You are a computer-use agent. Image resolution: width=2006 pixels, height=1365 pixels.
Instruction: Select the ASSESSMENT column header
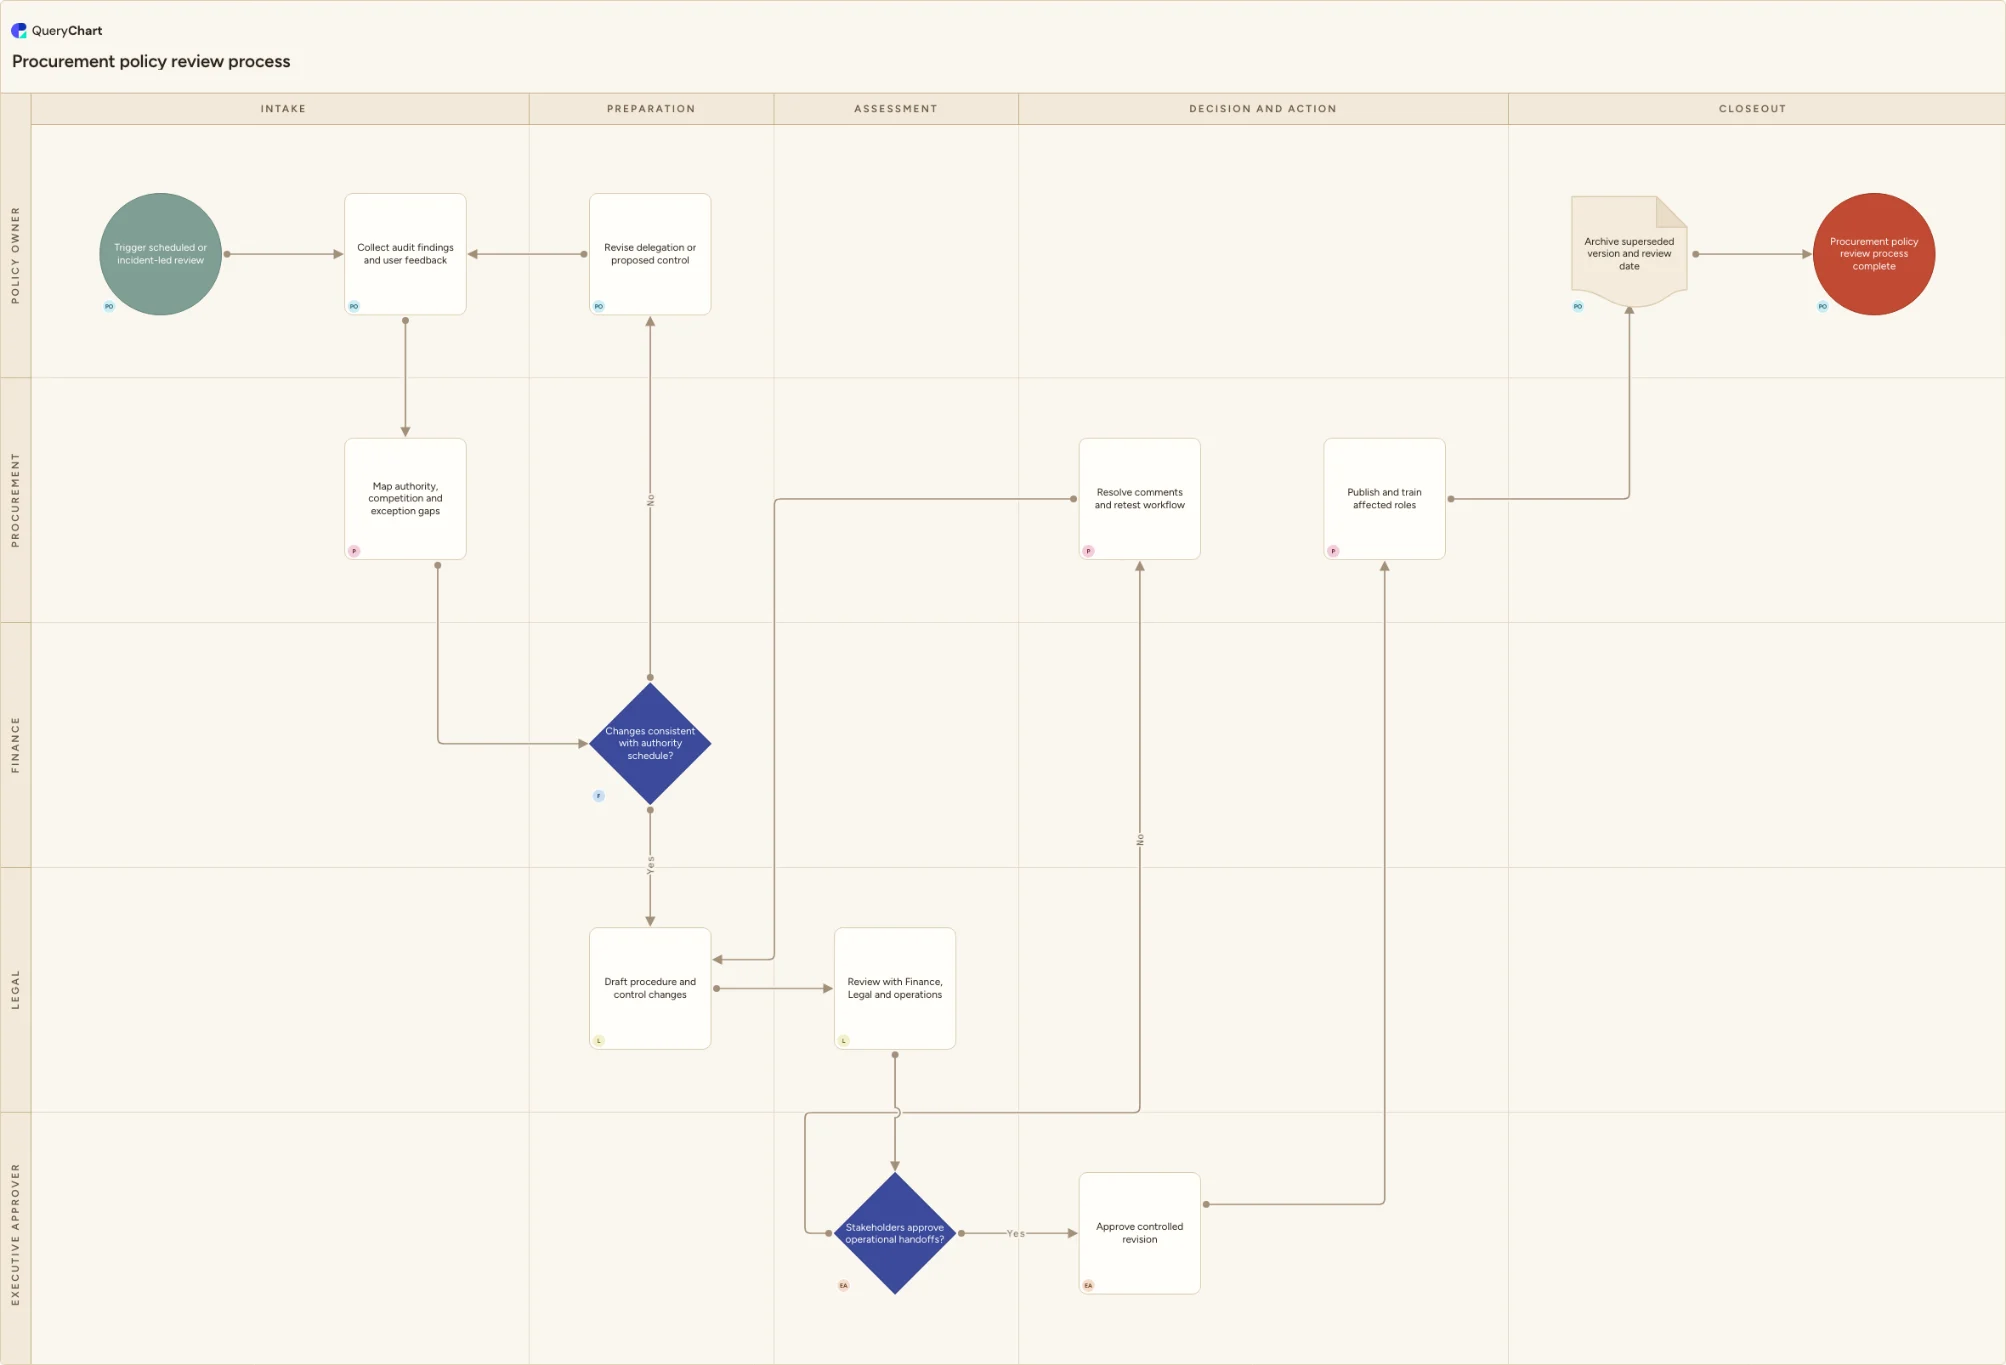coord(896,109)
